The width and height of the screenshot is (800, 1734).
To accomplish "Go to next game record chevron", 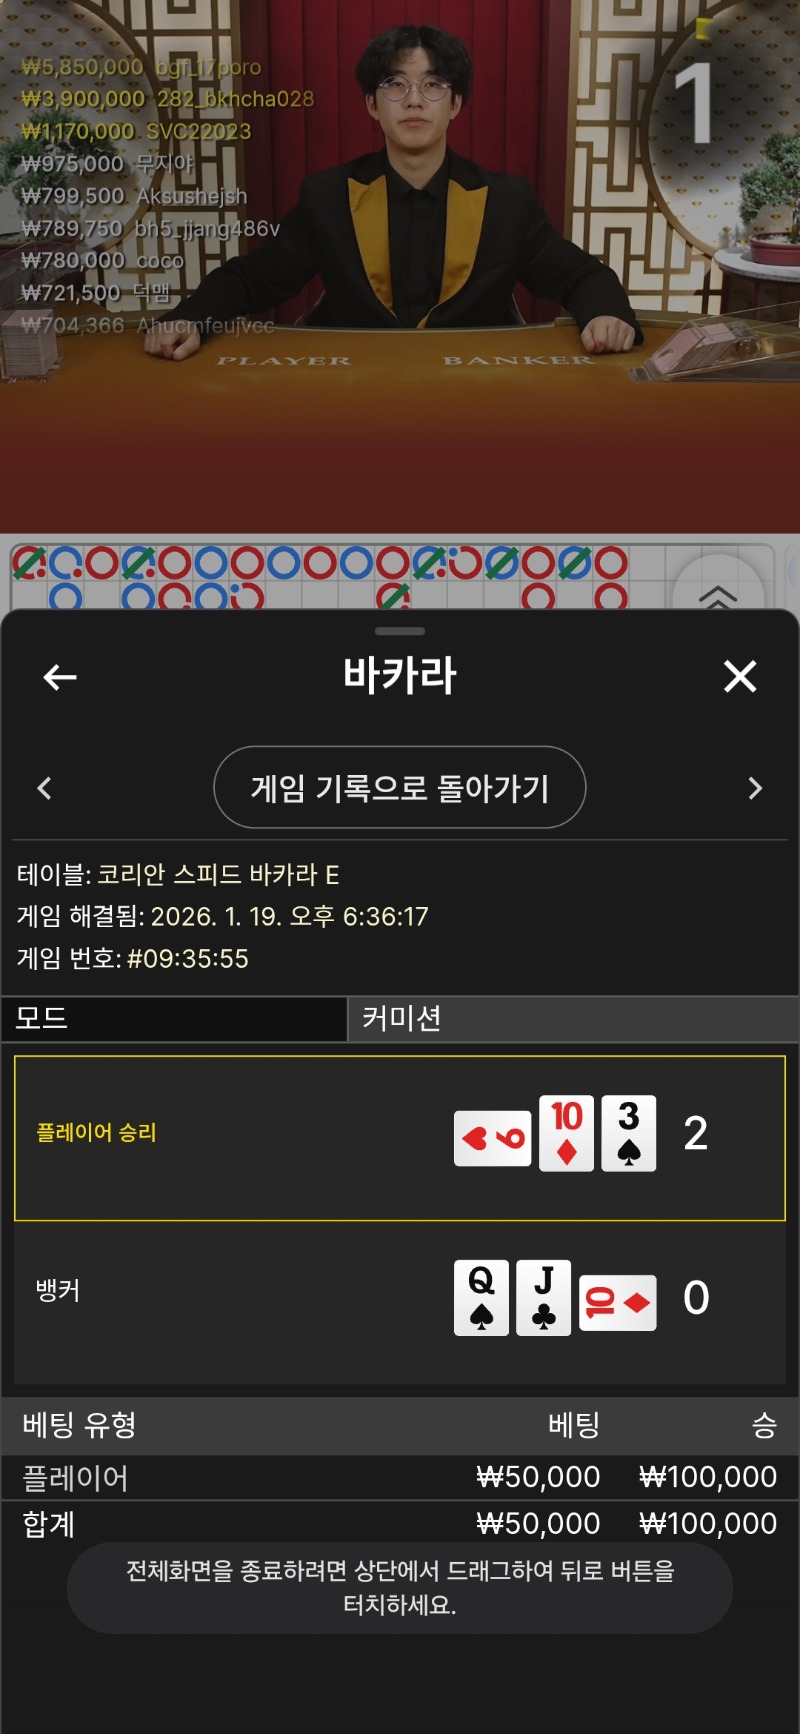I will point(756,788).
